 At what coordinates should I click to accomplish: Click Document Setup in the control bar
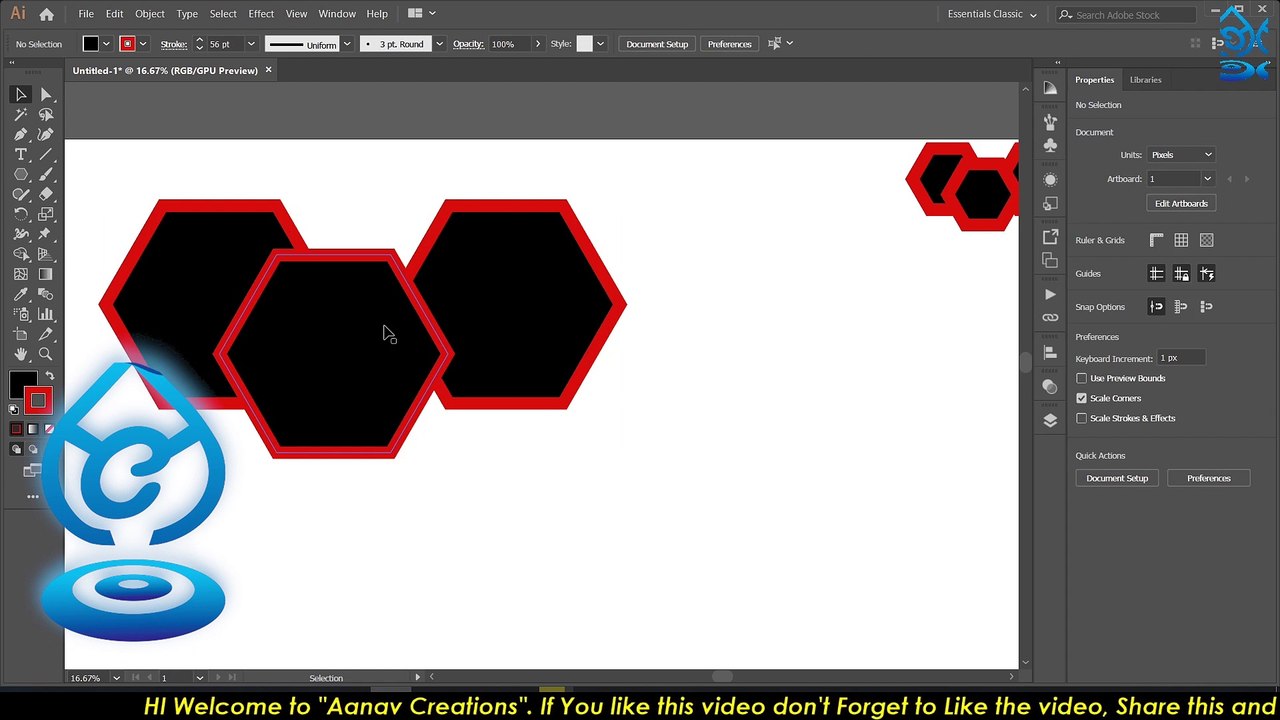(x=657, y=44)
